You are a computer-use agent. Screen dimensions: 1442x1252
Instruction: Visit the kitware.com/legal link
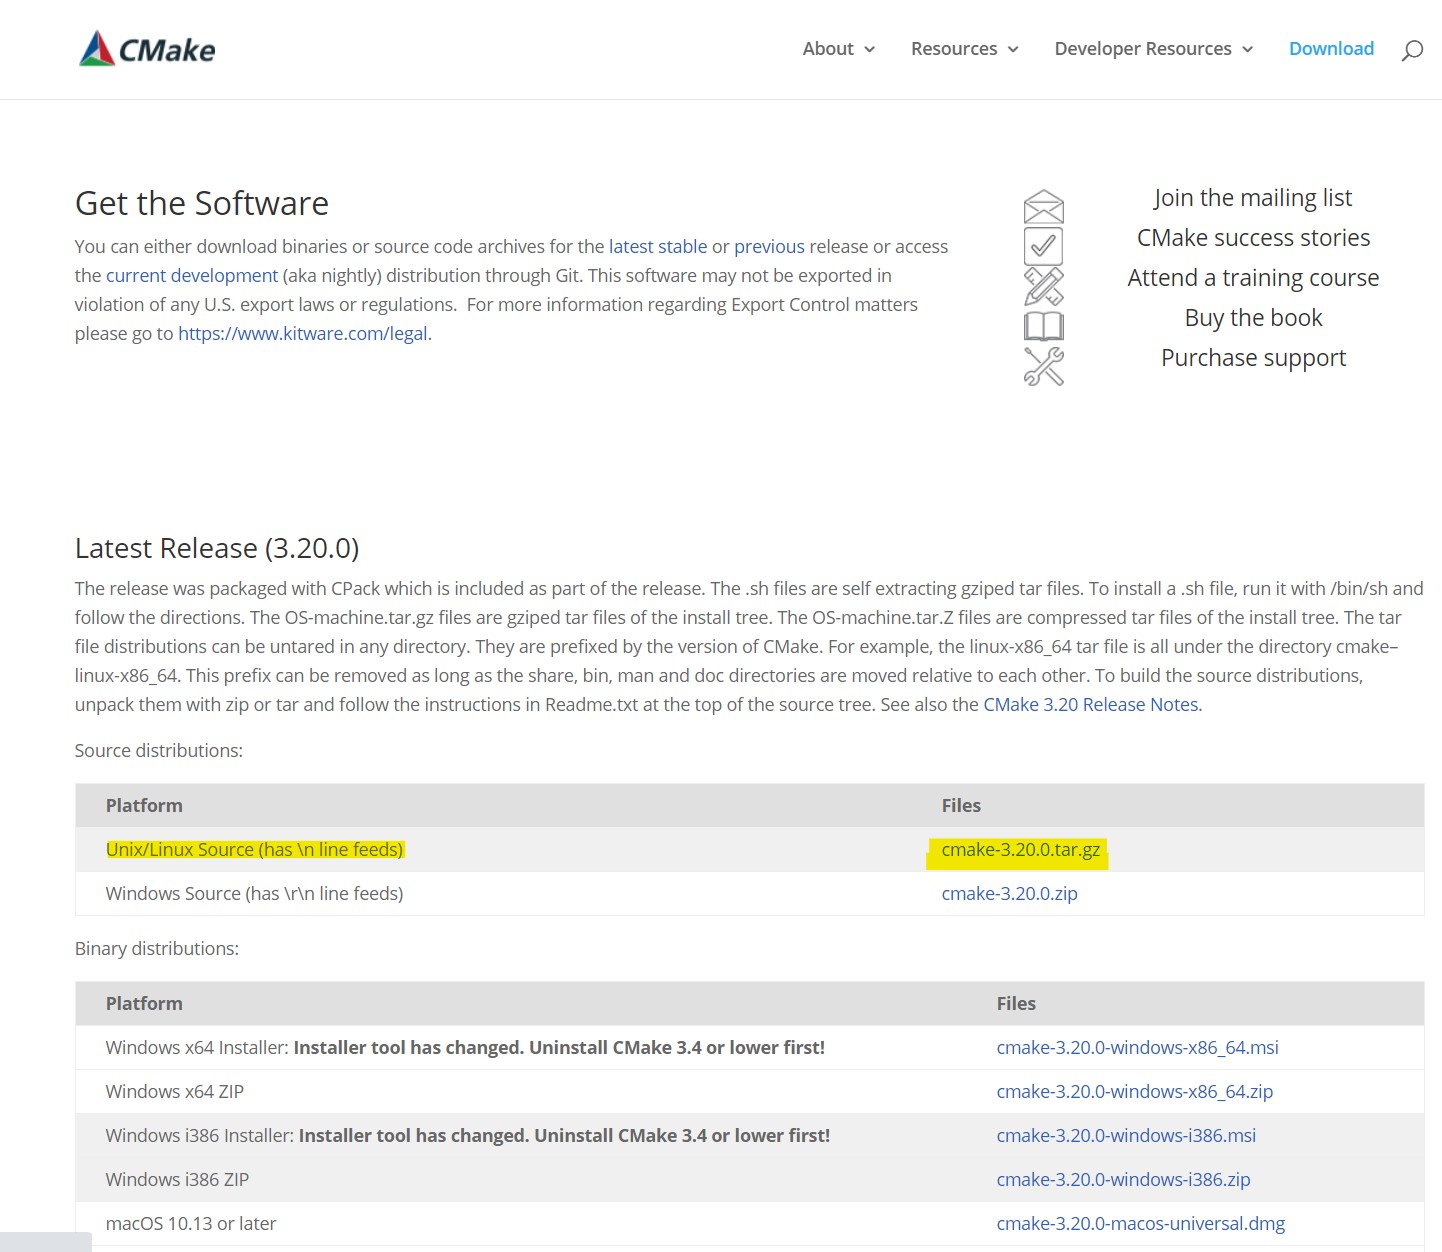[303, 334]
